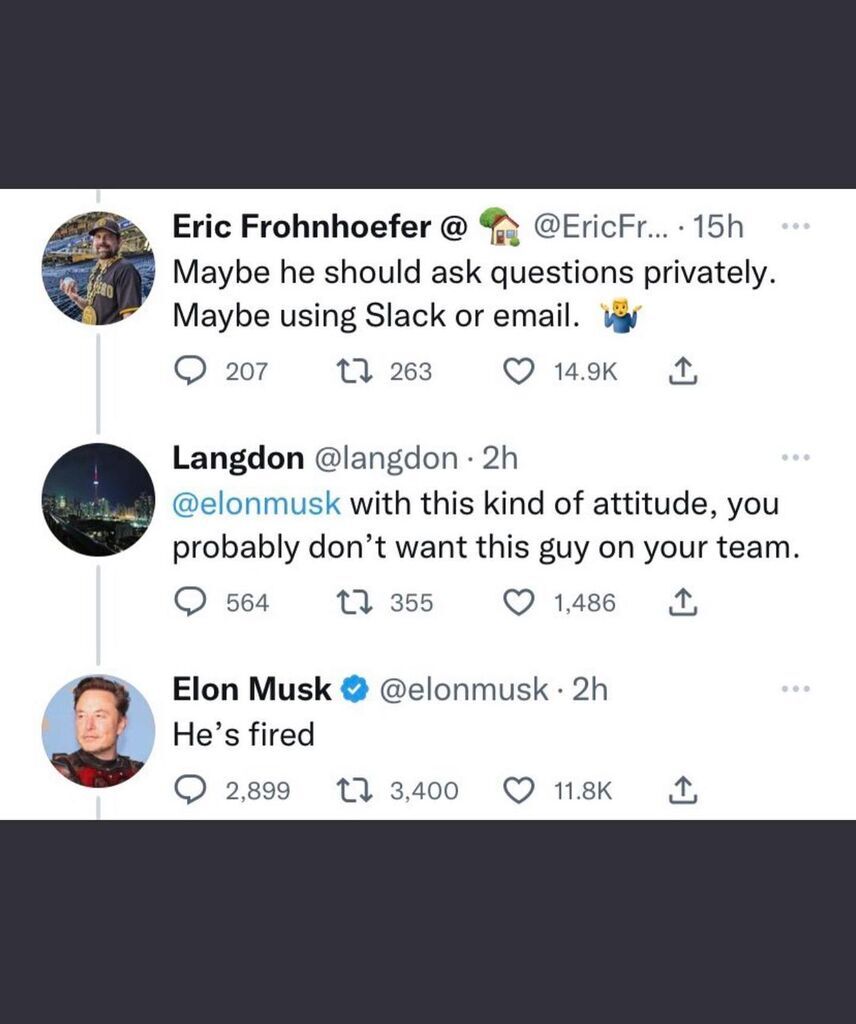The height and width of the screenshot is (1024, 856).
Task: Open Eric Frohnhoefer's profile picture
Action: point(98,269)
